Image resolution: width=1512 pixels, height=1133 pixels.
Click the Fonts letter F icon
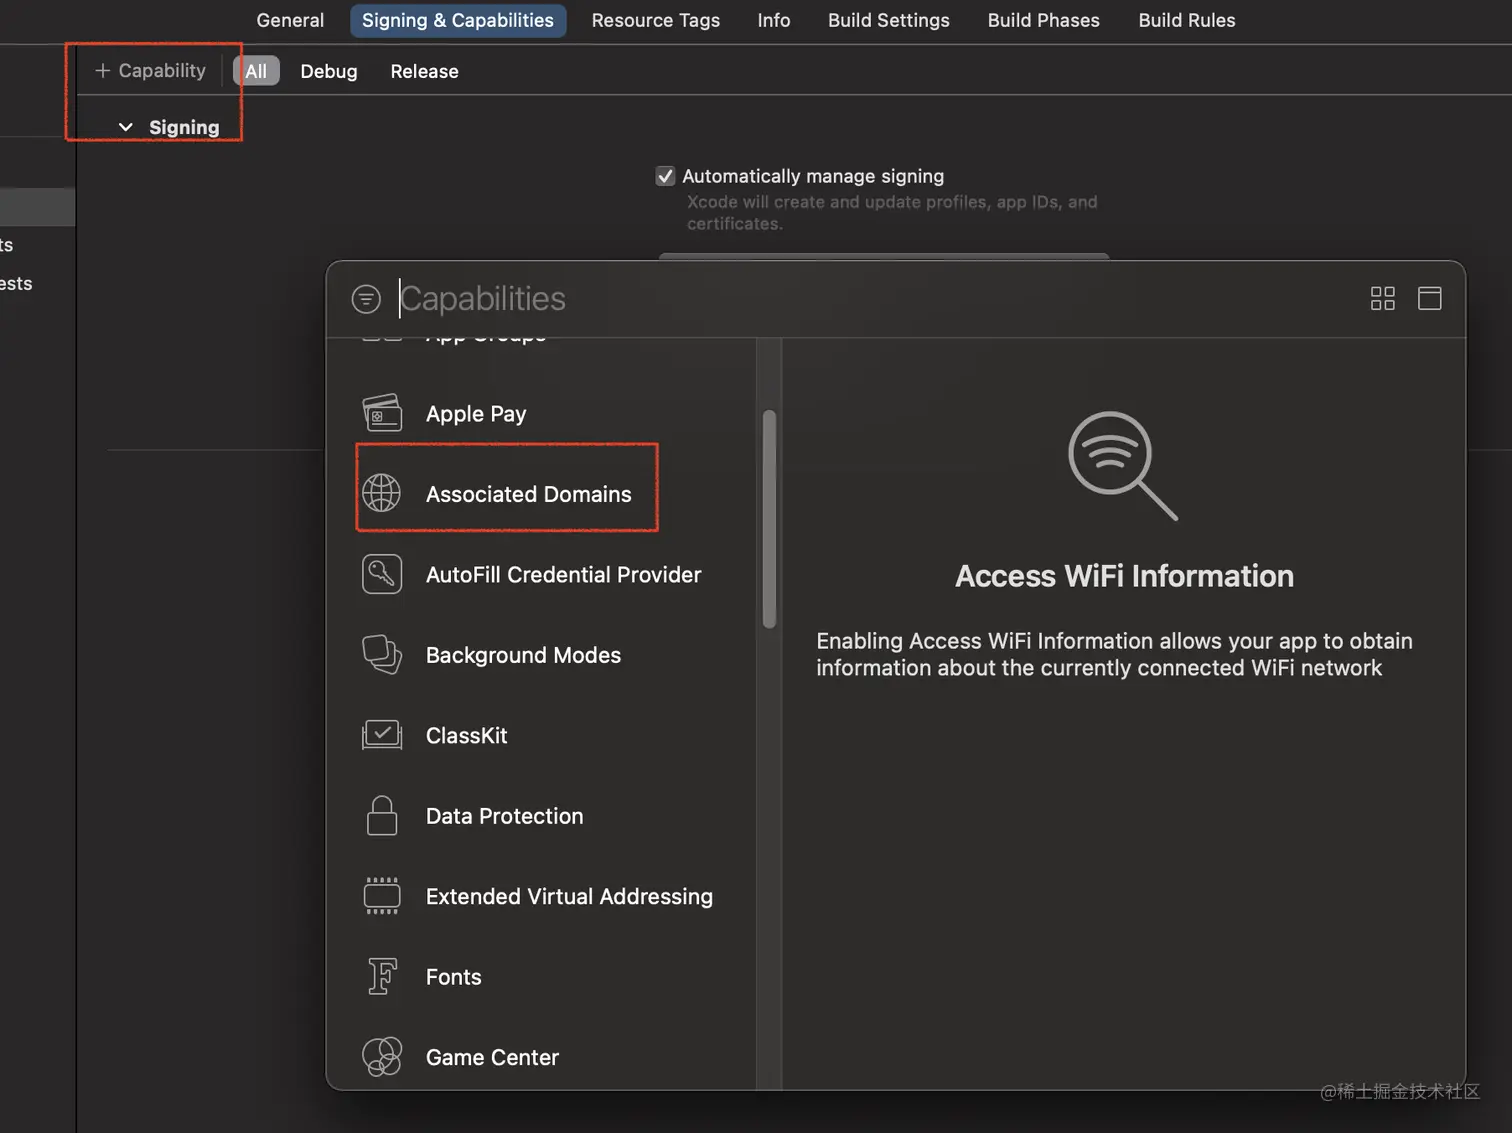point(382,976)
